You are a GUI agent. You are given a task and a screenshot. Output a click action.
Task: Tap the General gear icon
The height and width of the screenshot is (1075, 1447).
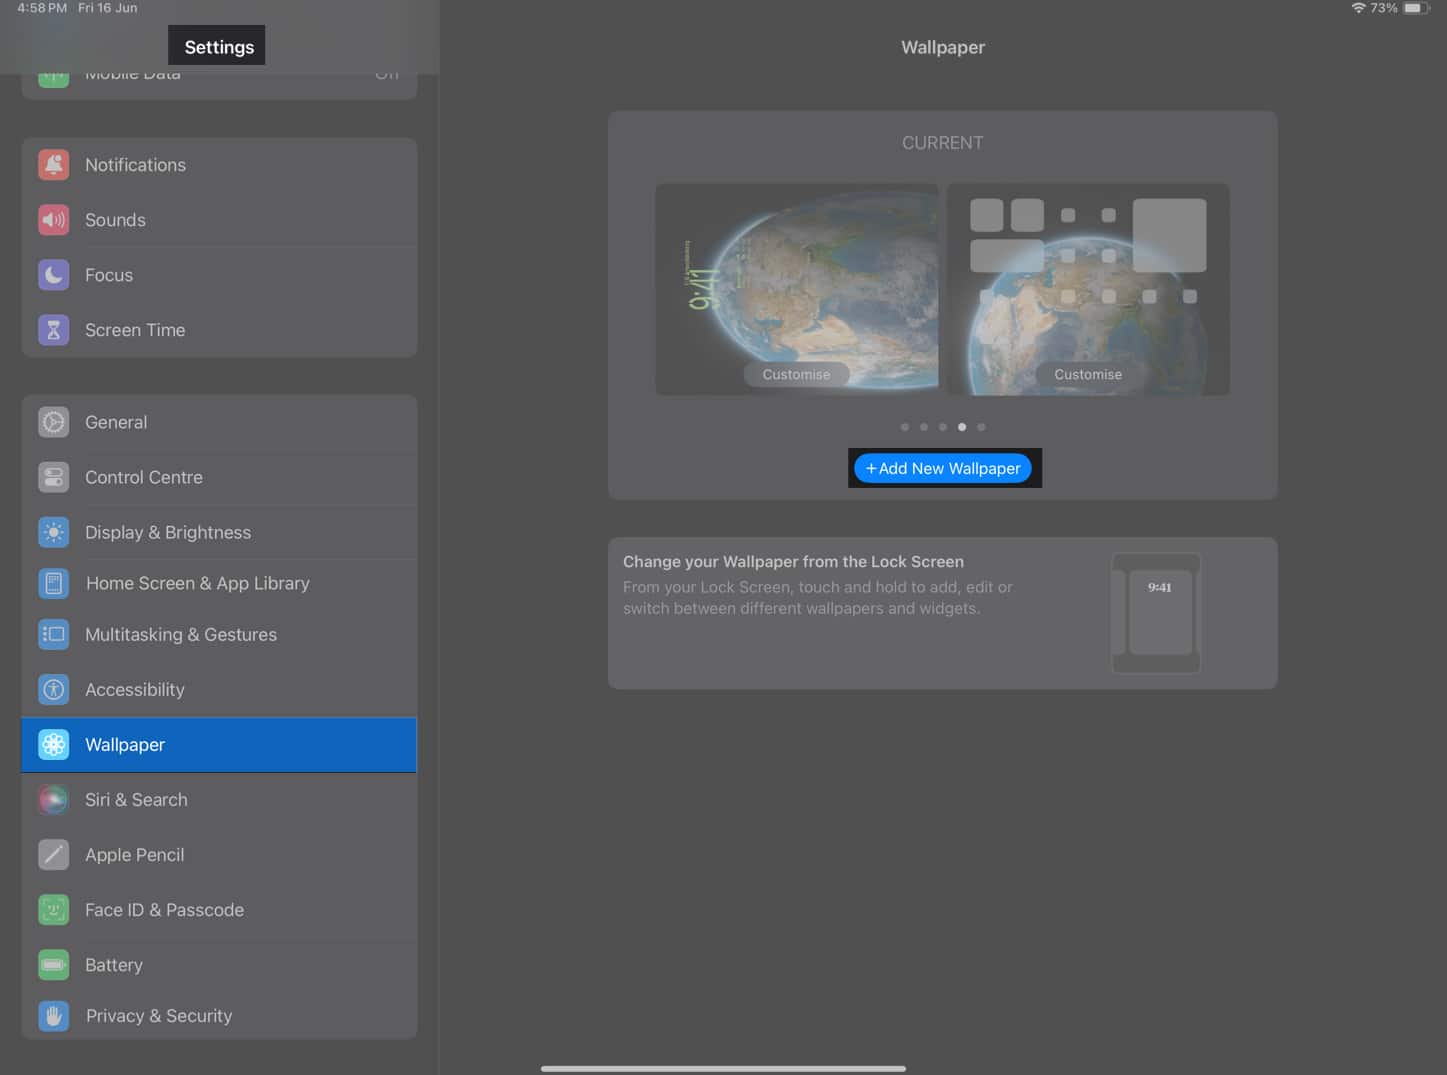click(54, 422)
